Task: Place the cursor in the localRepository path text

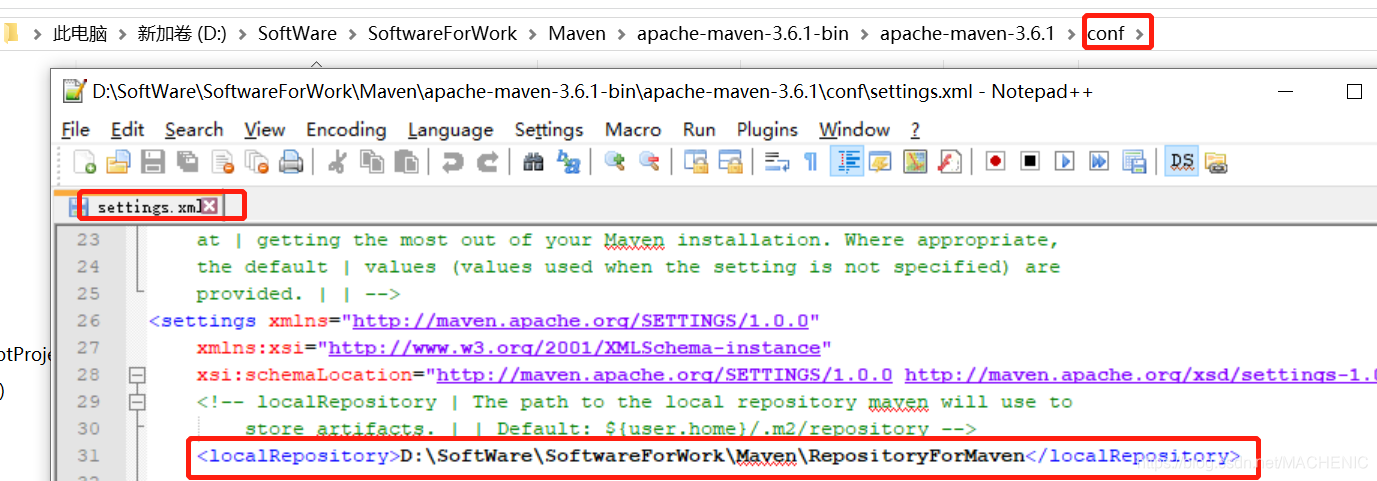Action: click(x=713, y=456)
